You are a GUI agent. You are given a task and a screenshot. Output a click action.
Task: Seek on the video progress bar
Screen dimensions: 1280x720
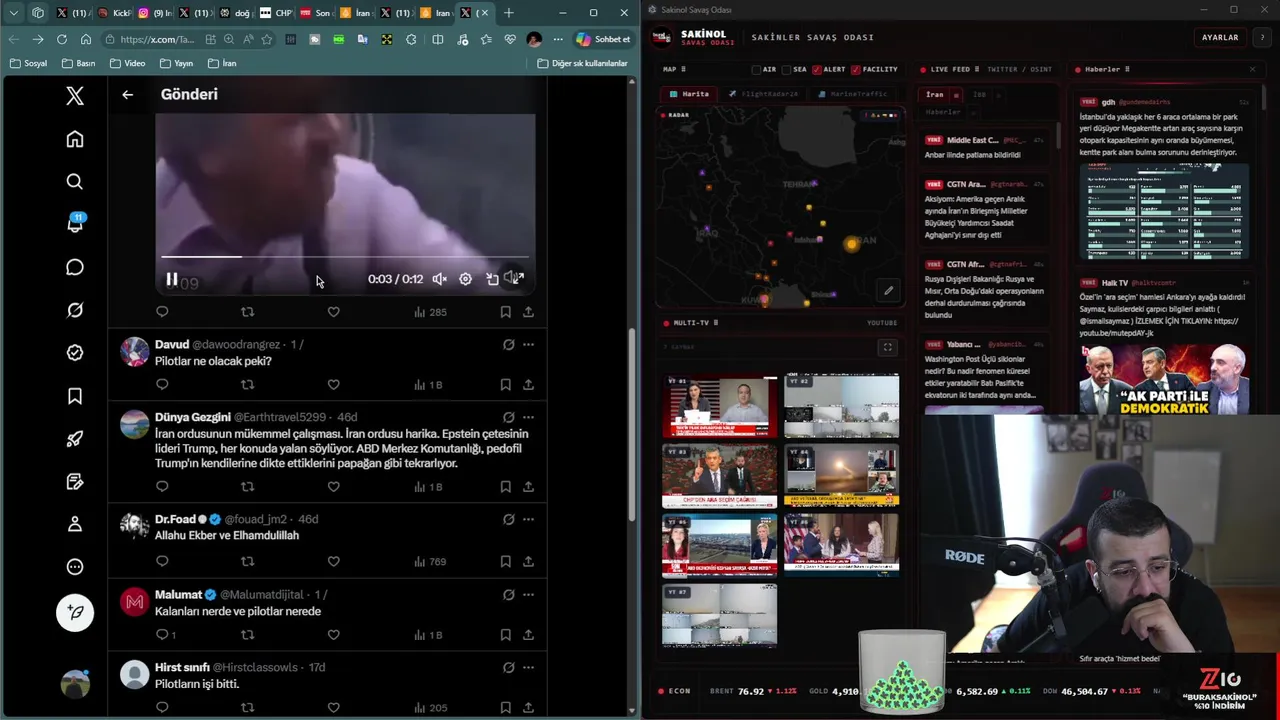[345, 257]
